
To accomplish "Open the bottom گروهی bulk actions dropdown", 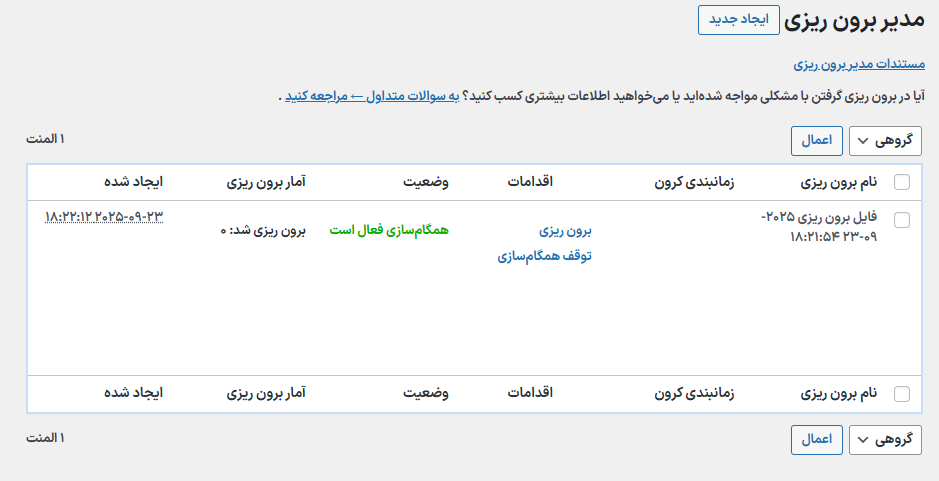I will coord(885,440).
